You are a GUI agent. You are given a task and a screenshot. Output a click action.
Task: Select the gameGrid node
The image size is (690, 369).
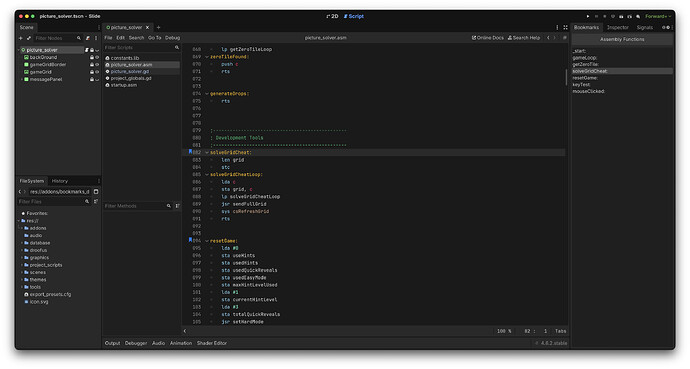point(40,72)
